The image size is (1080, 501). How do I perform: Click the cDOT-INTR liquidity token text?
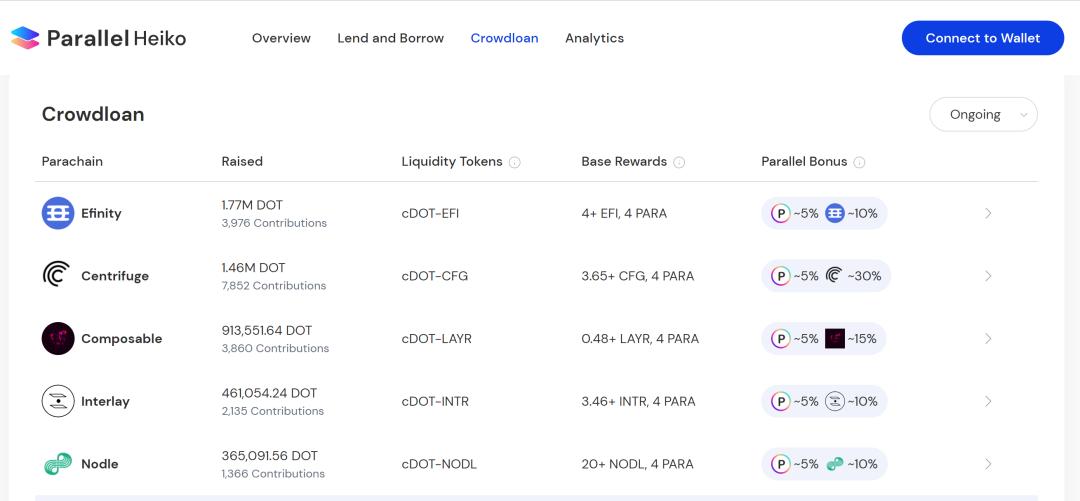(x=435, y=401)
